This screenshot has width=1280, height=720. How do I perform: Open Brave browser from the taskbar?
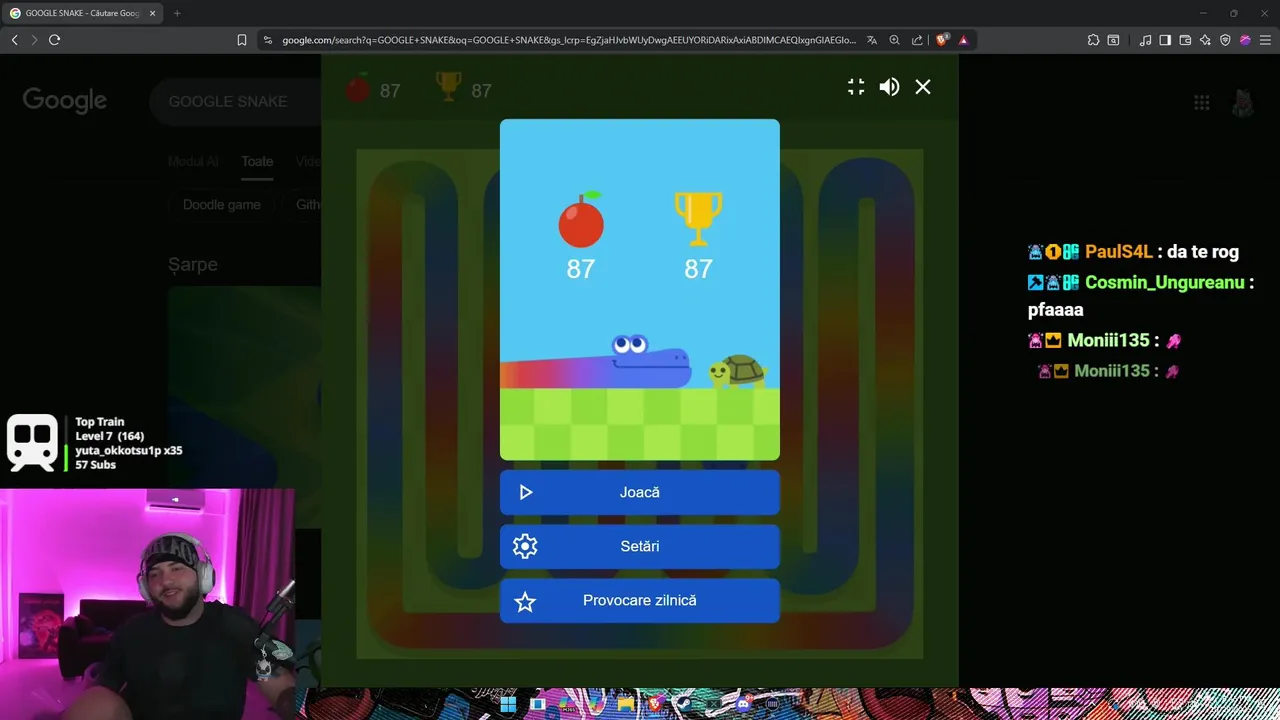(655, 704)
